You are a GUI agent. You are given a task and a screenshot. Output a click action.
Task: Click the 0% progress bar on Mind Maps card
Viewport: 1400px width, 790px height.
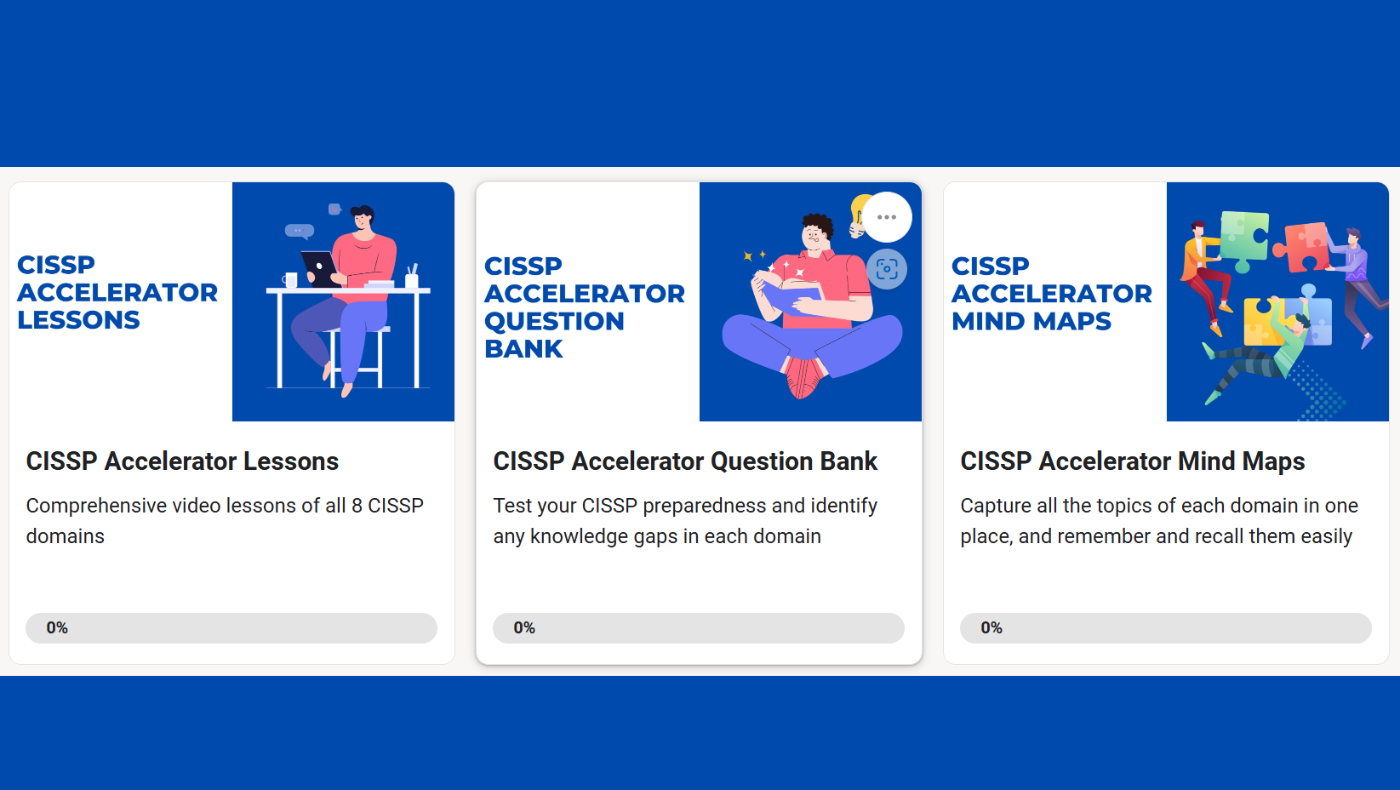tap(1165, 628)
